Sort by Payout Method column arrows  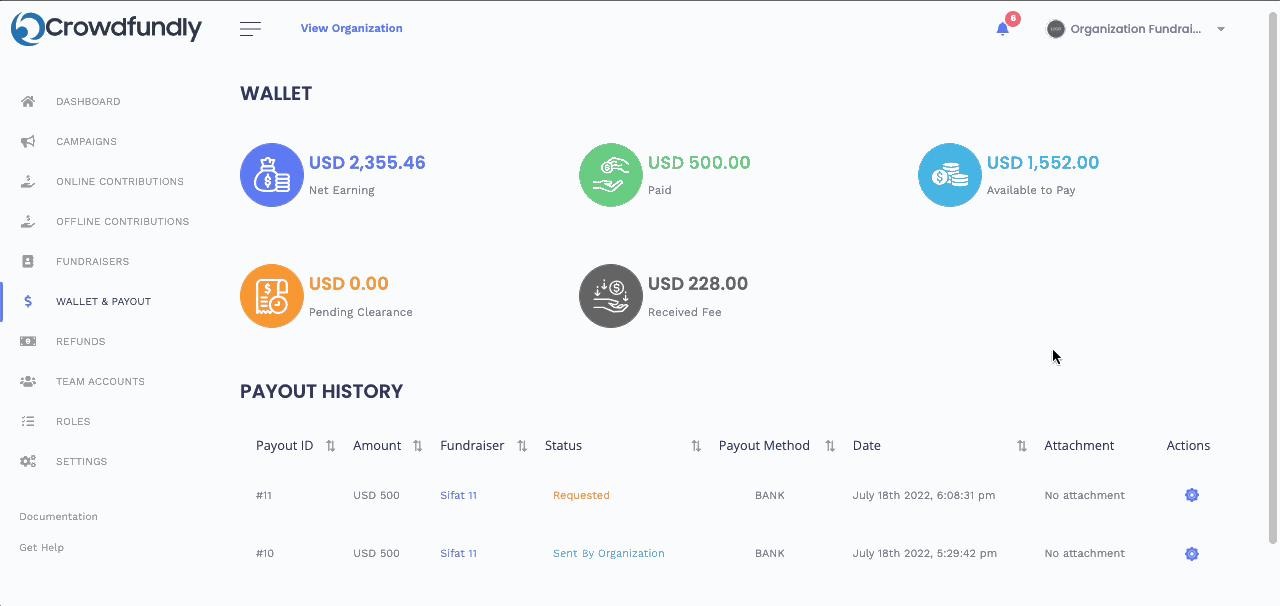coord(830,446)
